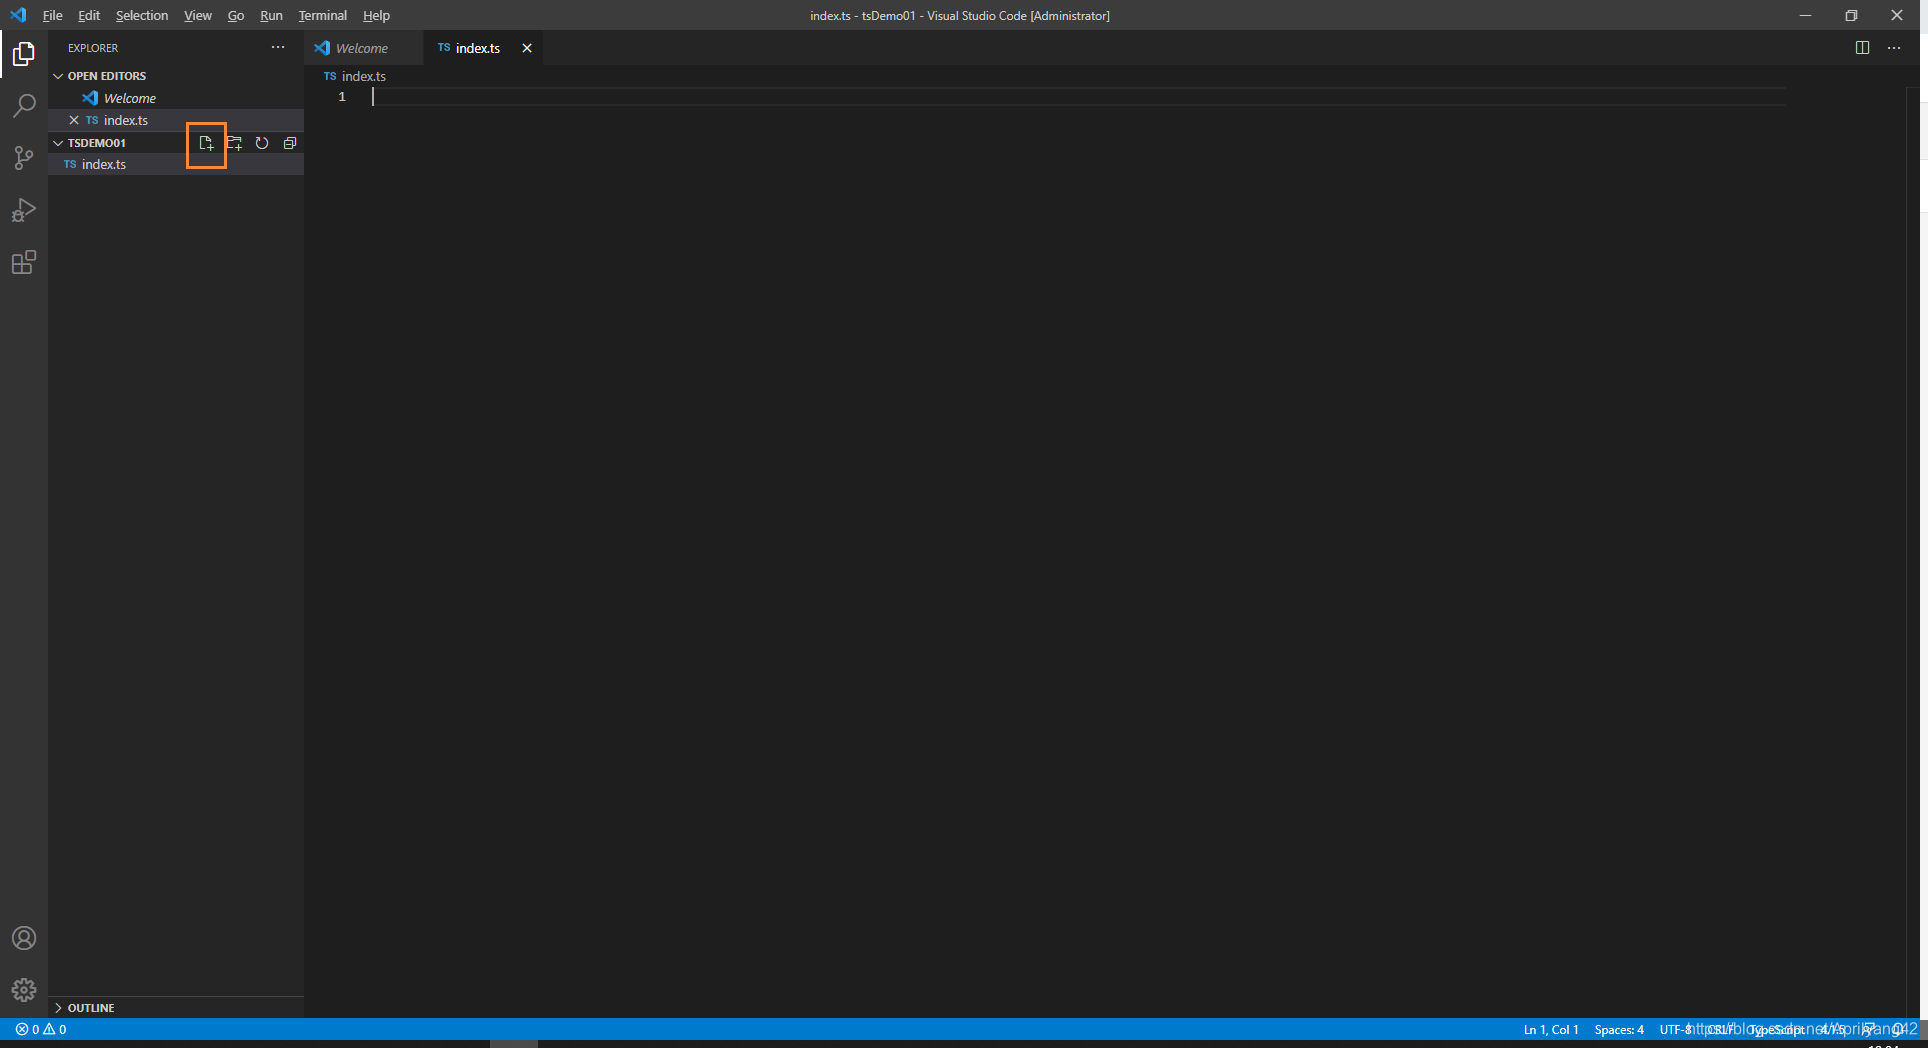Open the Help menu

[376, 15]
